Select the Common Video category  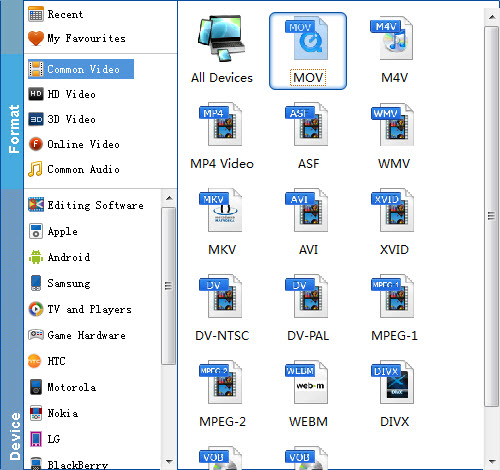[81, 69]
